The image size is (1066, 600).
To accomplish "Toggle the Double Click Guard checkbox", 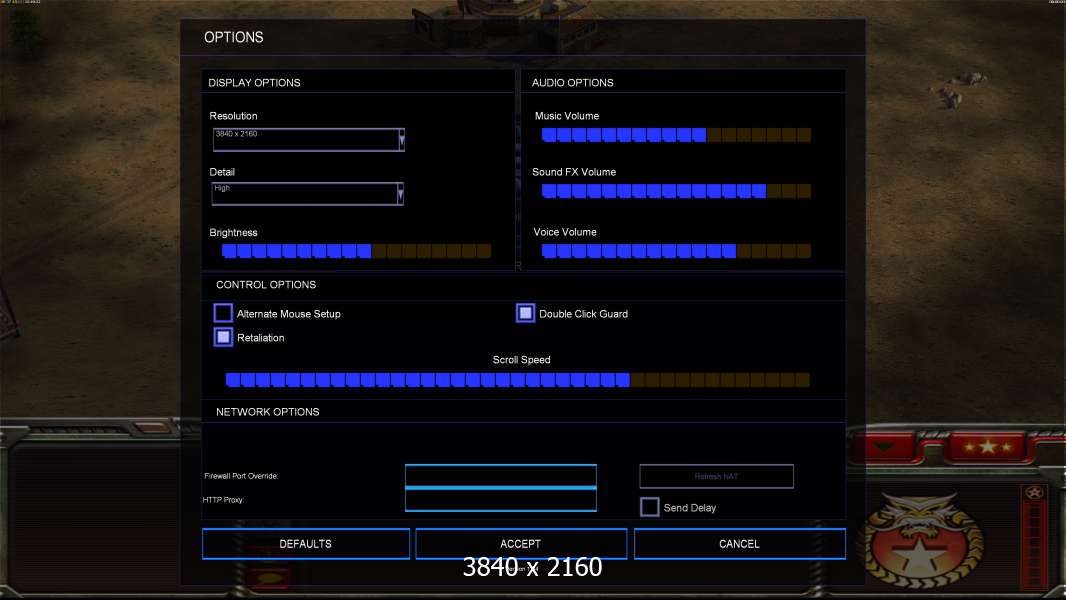I will (526, 313).
